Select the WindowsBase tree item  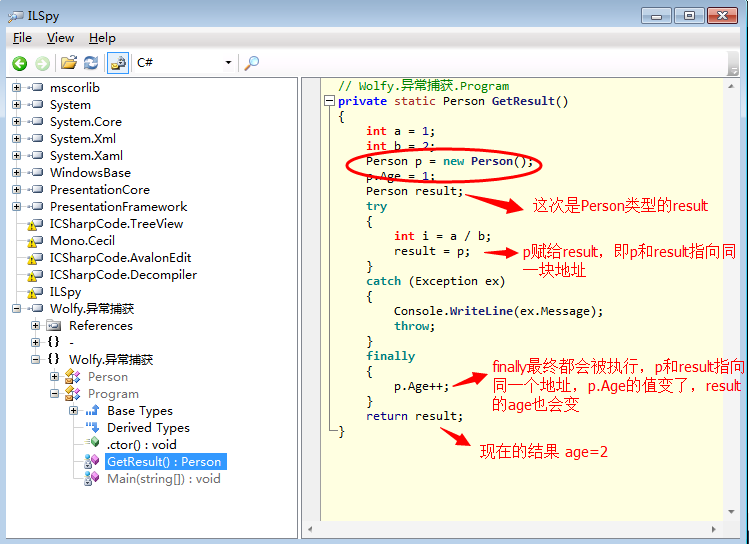pyautogui.click(x=90, y=172)
